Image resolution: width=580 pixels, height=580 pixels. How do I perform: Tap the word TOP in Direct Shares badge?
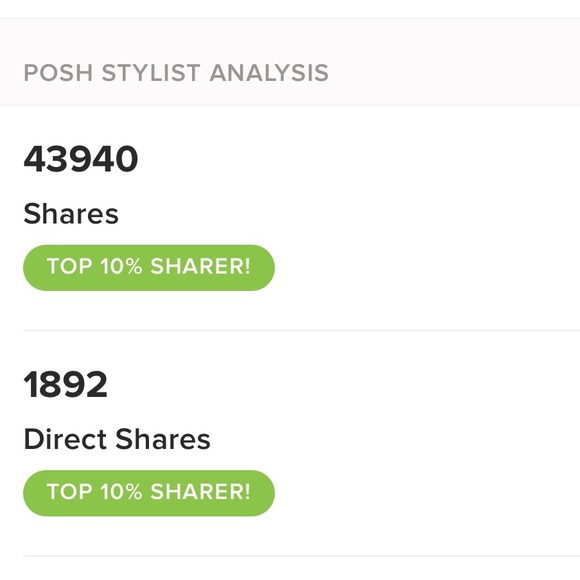[70, 491]
